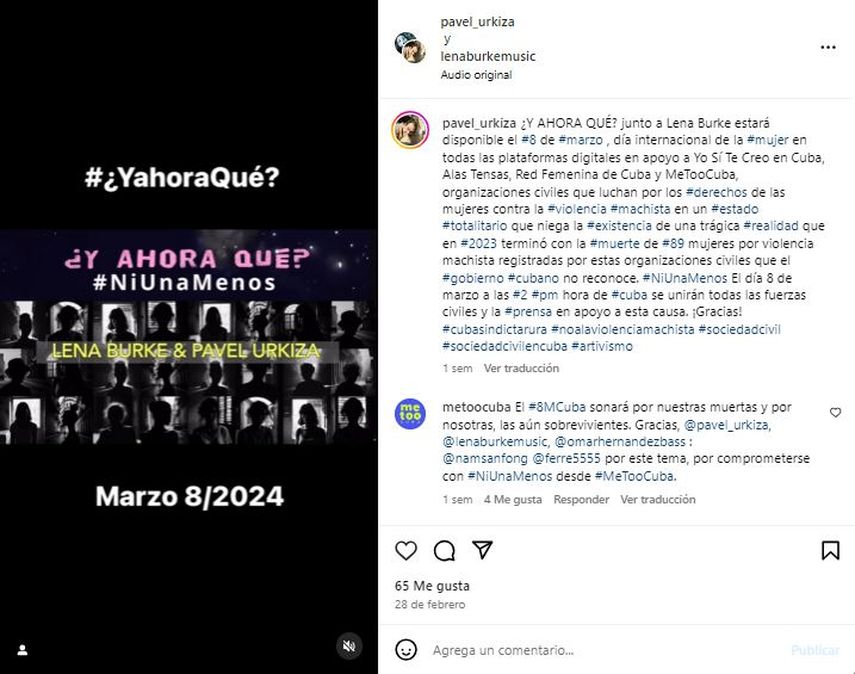The image size is (855, 674).
Task: Open pavel_urkiza story avatar in caption
Action: pyautogui.click(x=410, y=130)
